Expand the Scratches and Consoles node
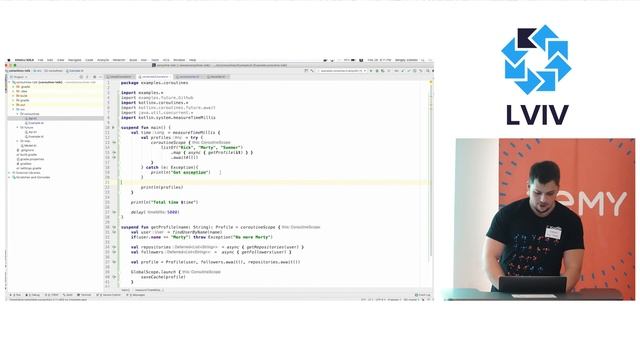Screen dimensions: 640x360 pyautogui.click(x=10, y=177)
